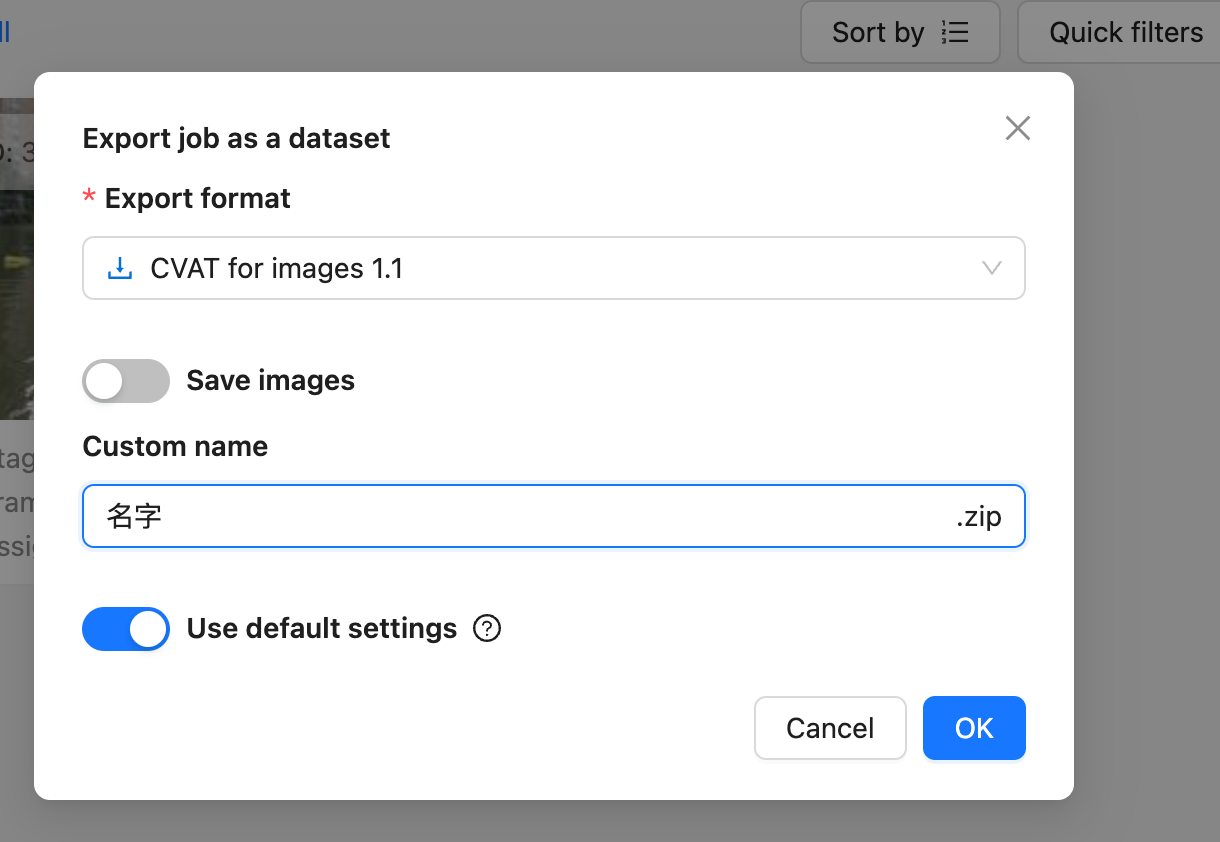
Task: Click the download icon in the Export format field
Action: pyautogui.click(x=120, y=268)
